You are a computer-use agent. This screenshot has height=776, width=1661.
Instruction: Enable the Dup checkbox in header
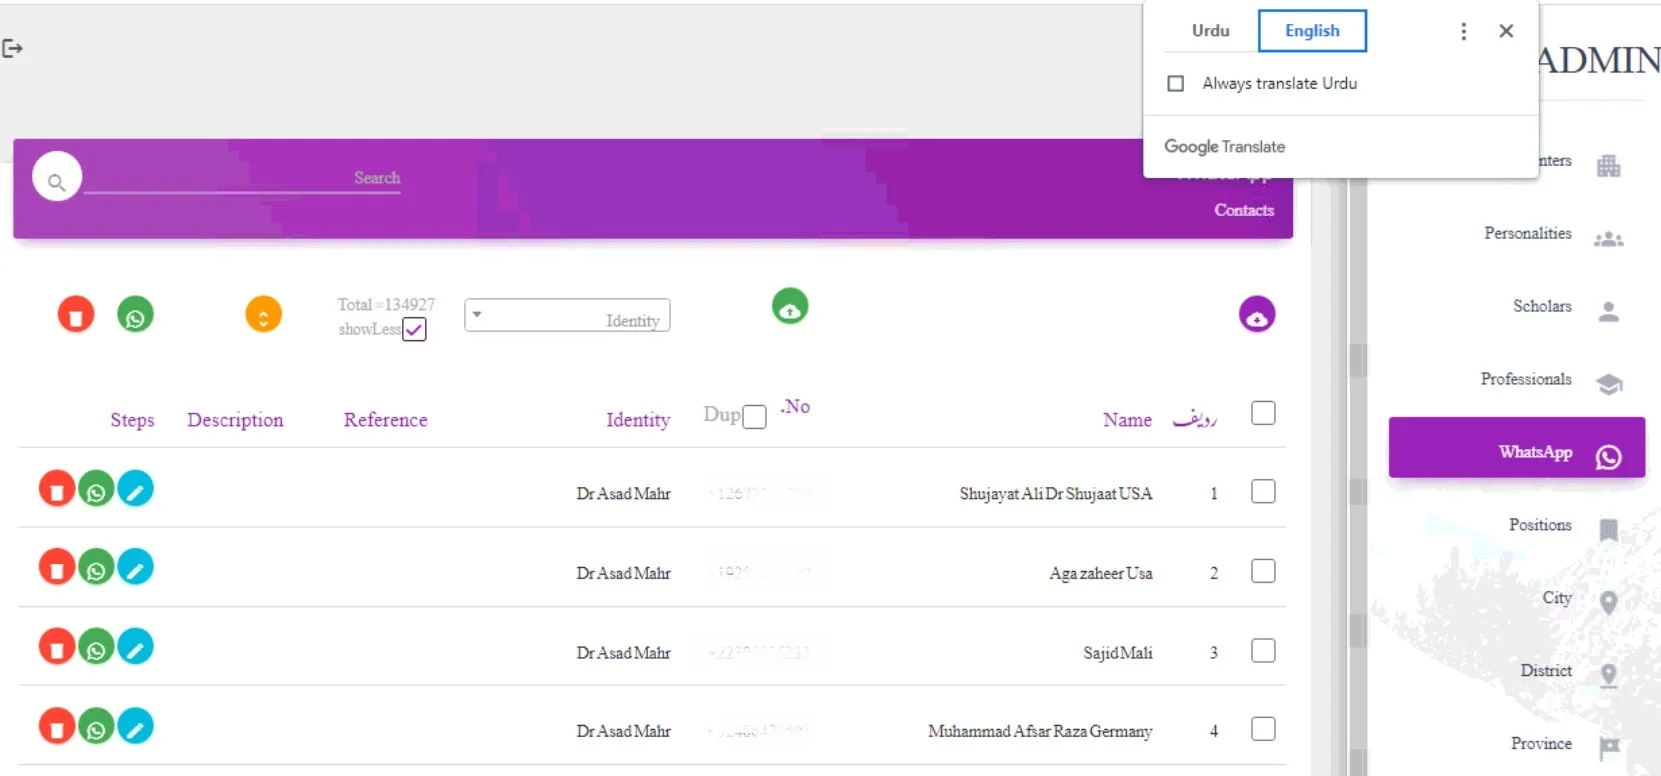755,416
